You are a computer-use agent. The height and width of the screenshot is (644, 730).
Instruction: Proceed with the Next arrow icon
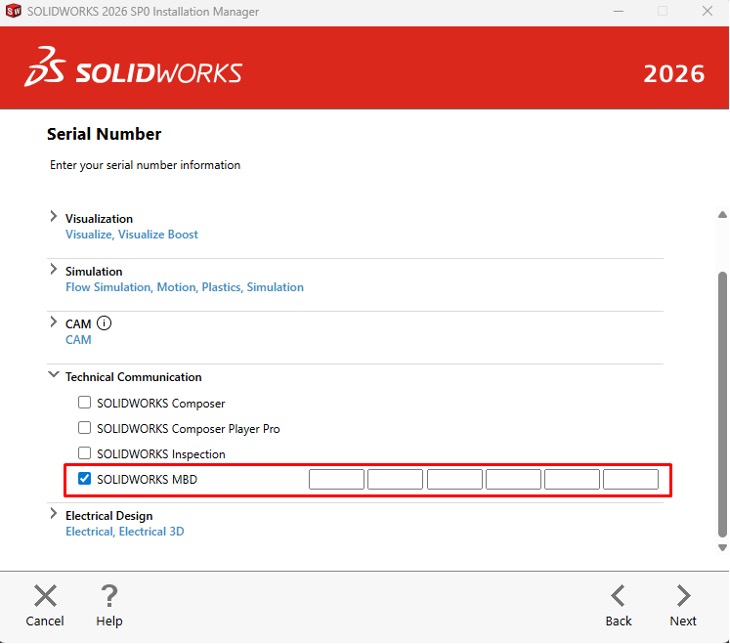tap(683, 596)
